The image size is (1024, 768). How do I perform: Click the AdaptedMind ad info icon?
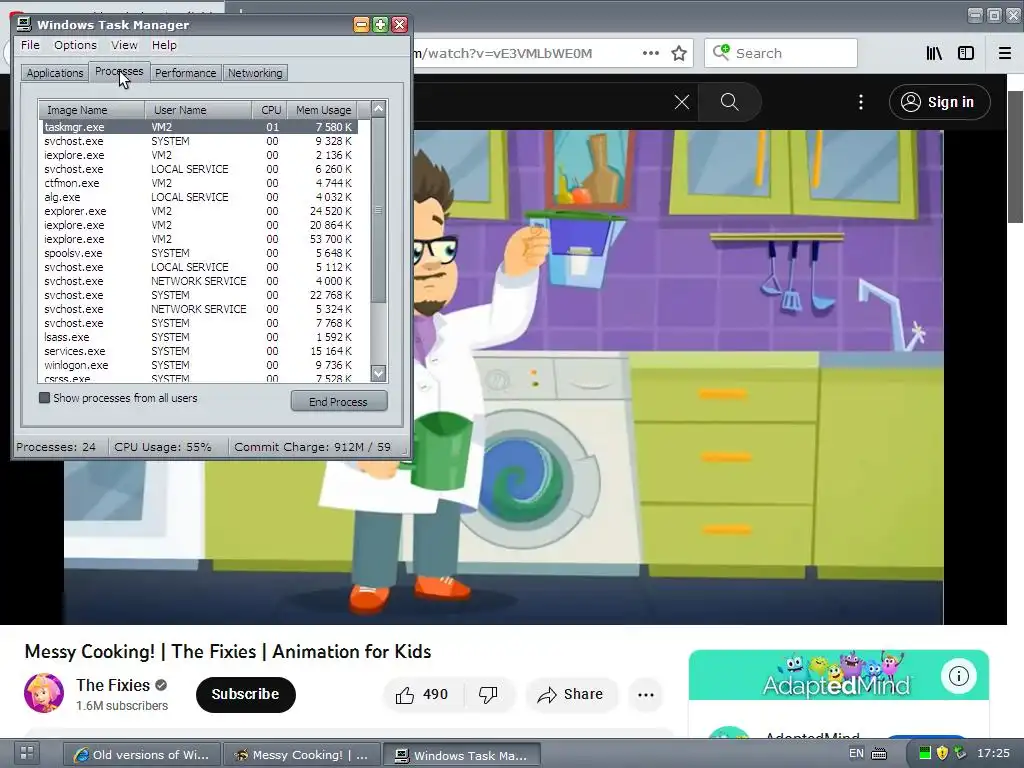click(958, 676)
